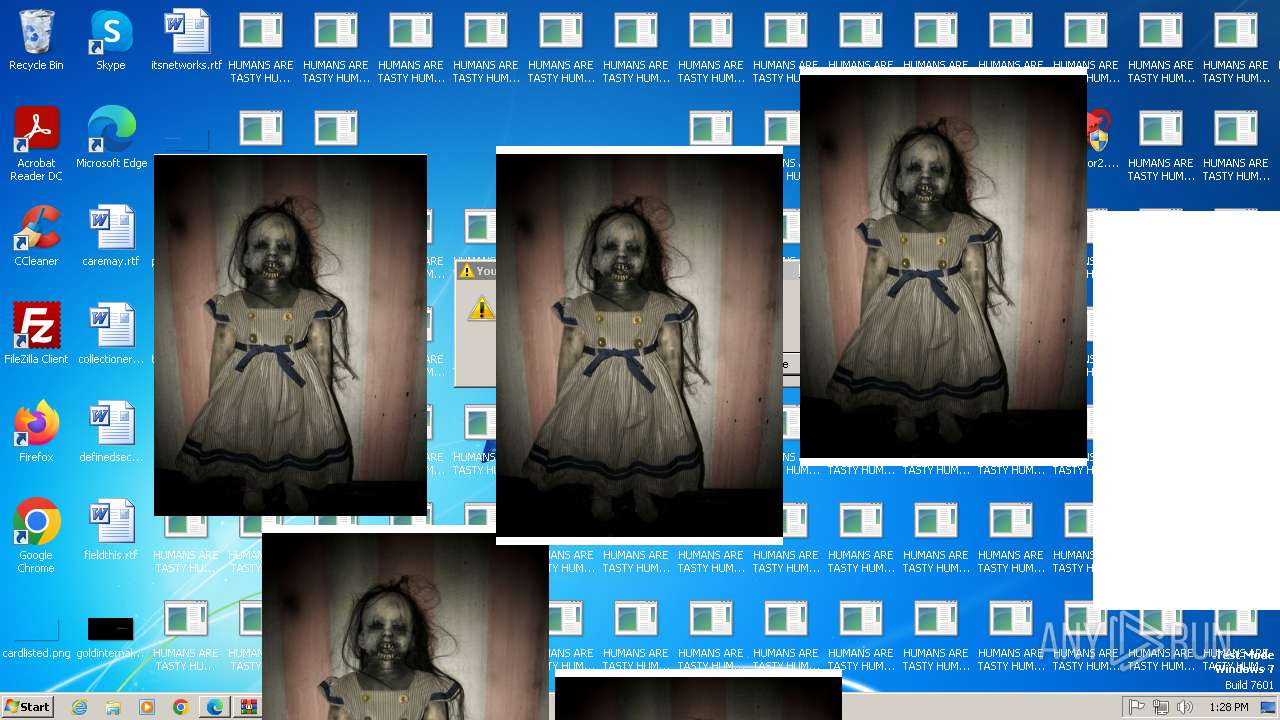Click the yellow warning icon in the dialog
Image resolution: width=1280 pixels, height=720 pixels.
point(481,308)
